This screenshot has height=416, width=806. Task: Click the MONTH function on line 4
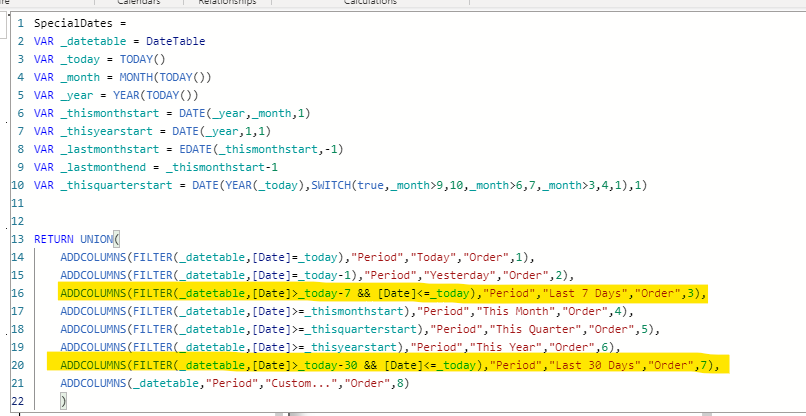136,77
